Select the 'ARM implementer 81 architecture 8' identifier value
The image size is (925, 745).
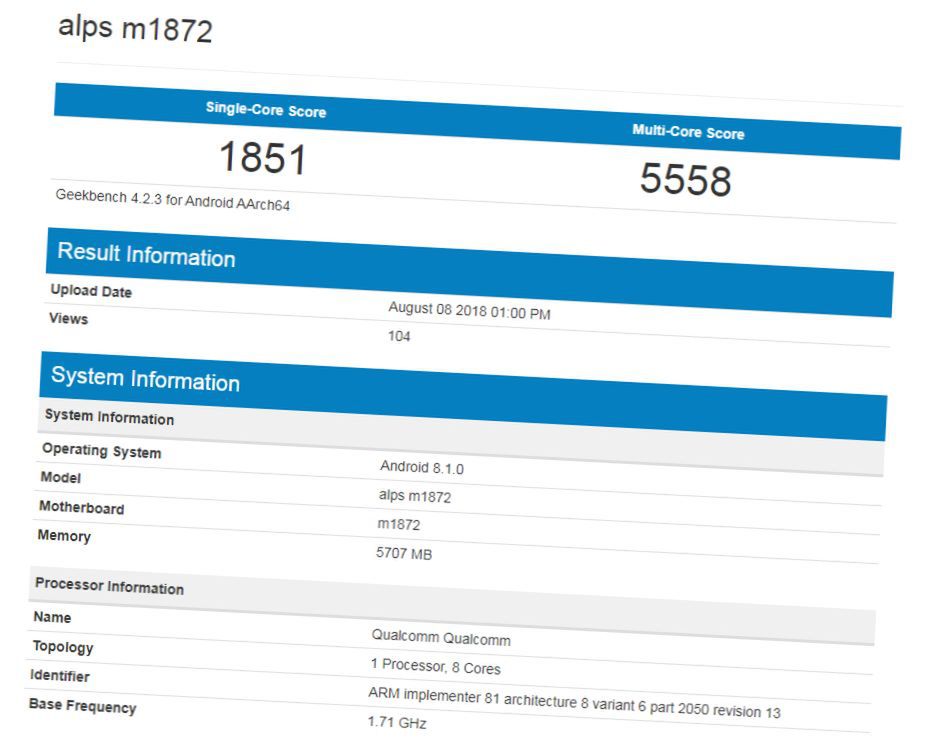click(x=575, y=703)
